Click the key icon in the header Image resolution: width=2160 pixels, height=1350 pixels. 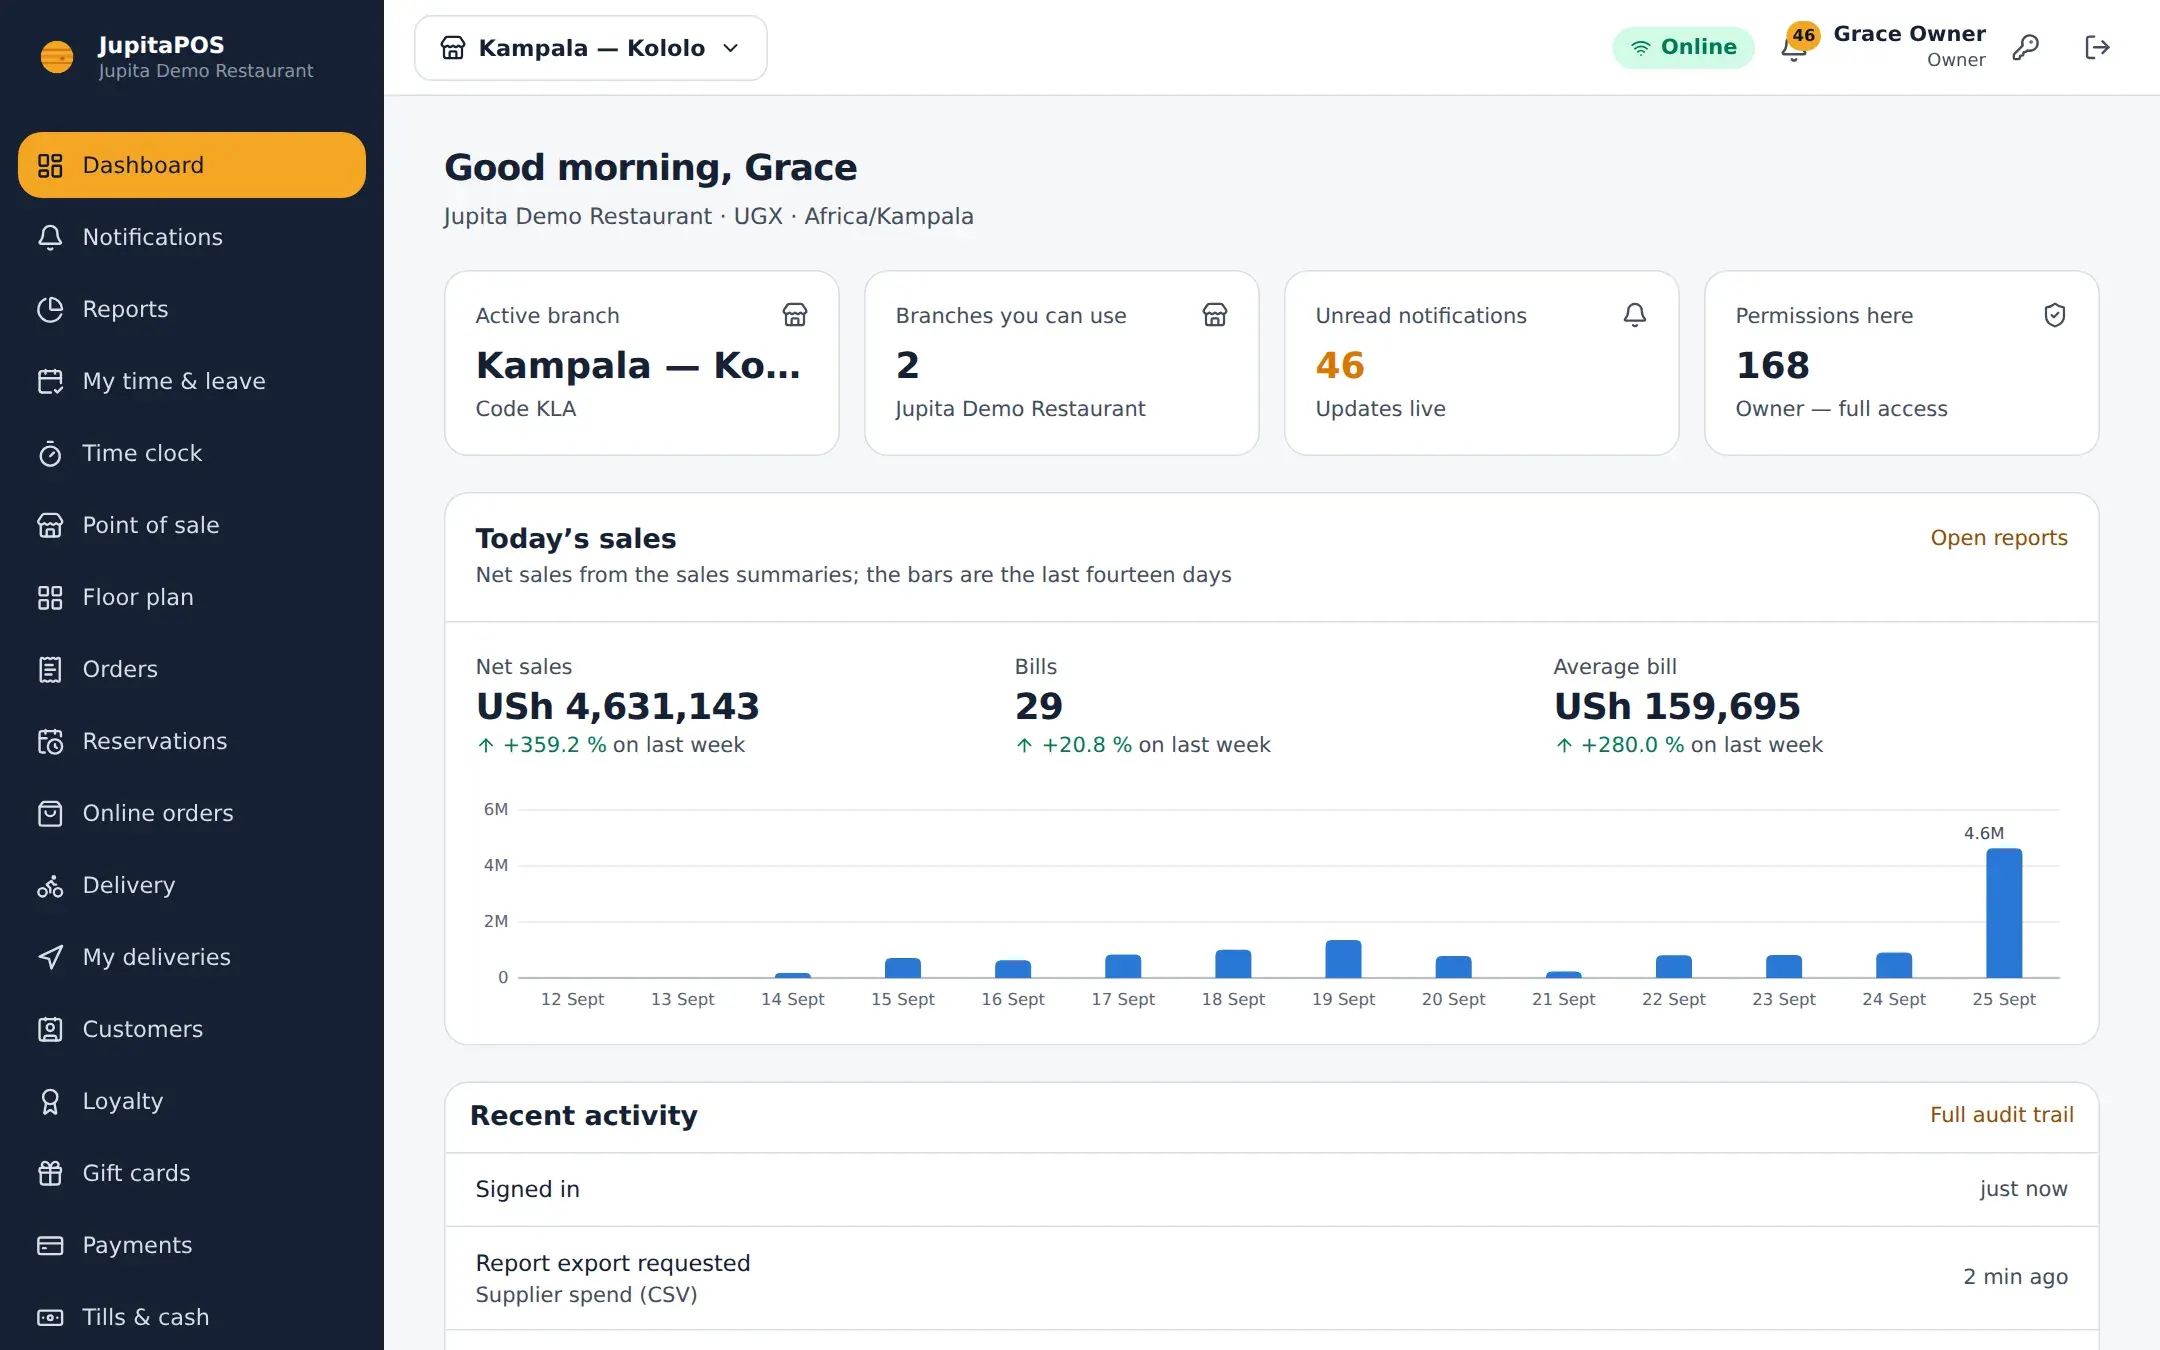2025,47
